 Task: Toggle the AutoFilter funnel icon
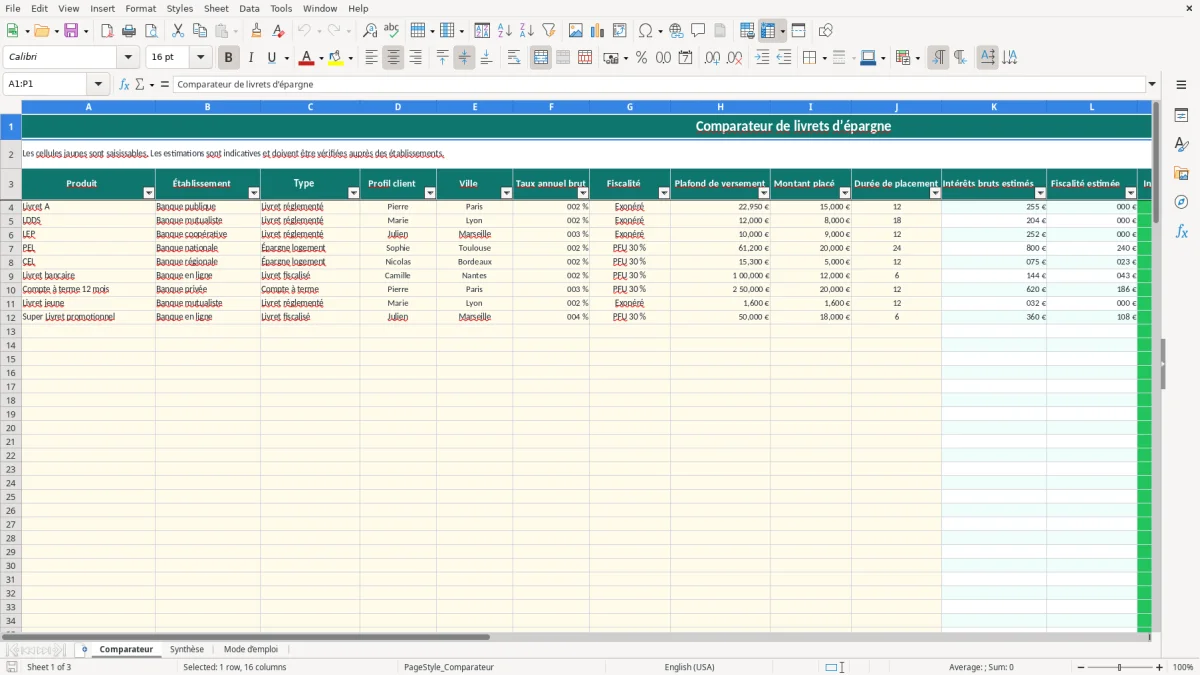click(549, 31)
